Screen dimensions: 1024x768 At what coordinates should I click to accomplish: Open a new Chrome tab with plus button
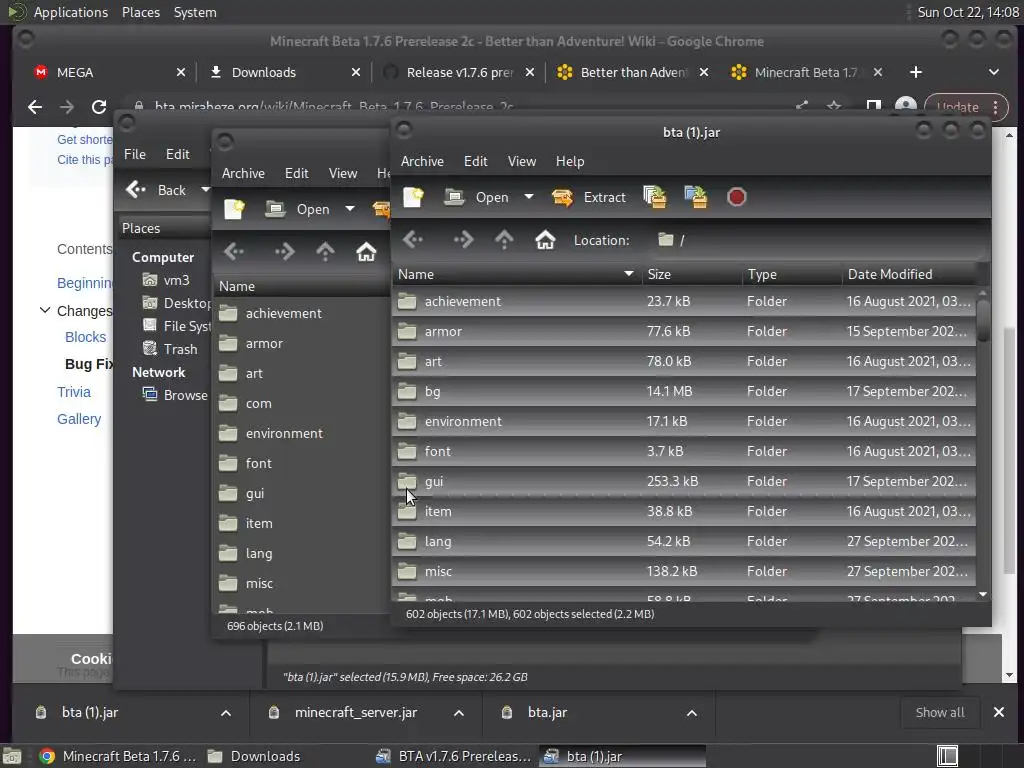(x=916, y=72)
